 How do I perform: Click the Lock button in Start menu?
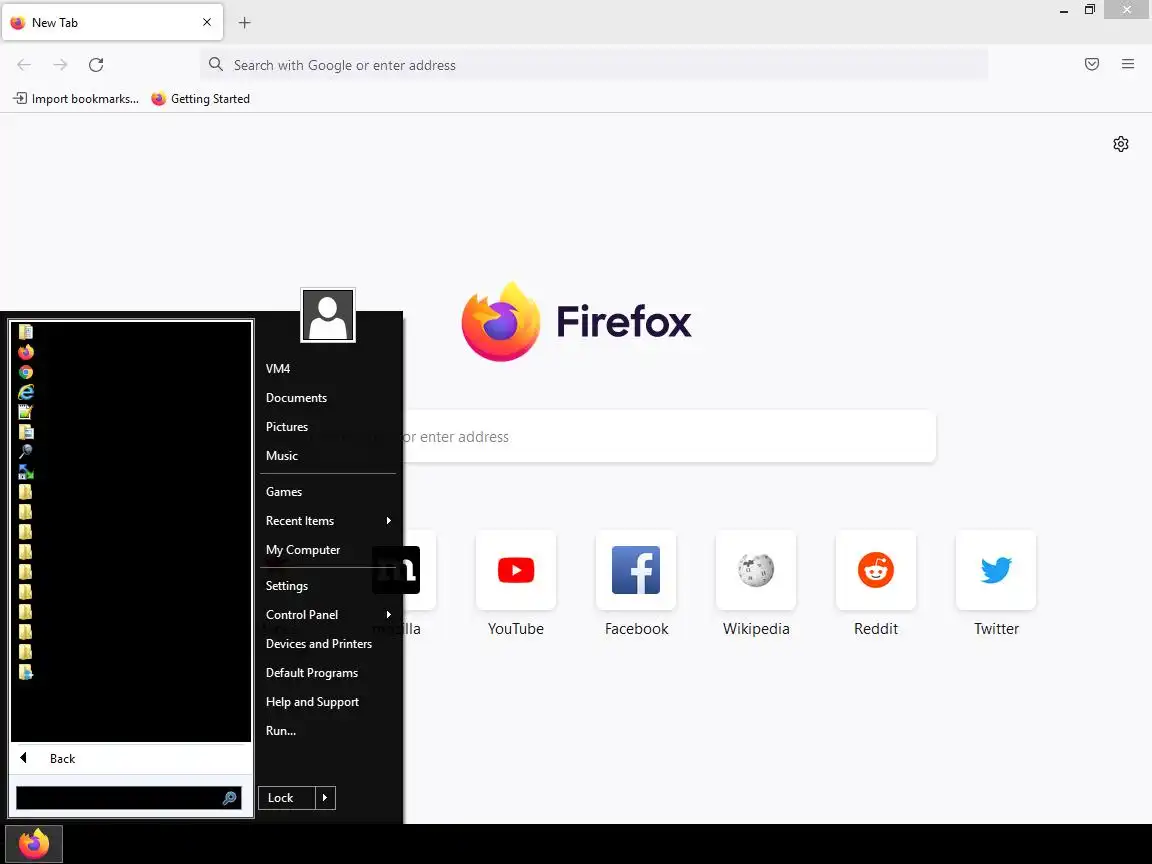287,798
